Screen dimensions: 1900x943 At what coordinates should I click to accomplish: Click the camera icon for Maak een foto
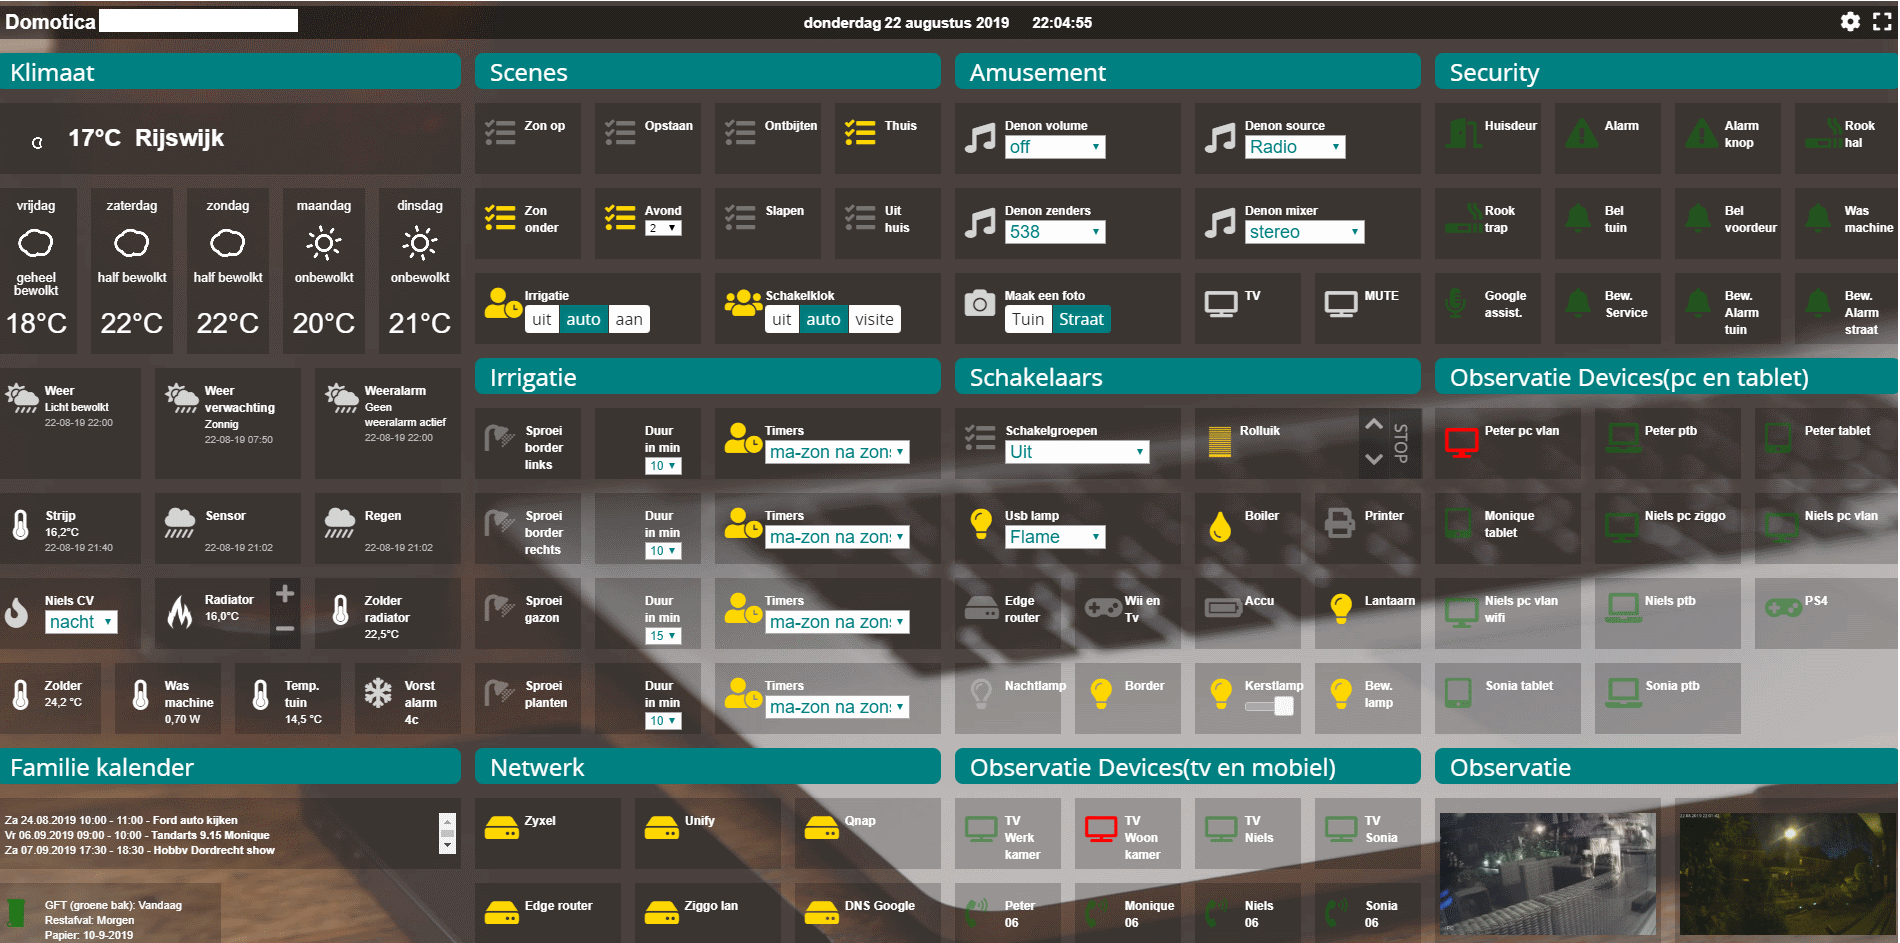click(x=979, y=304)
